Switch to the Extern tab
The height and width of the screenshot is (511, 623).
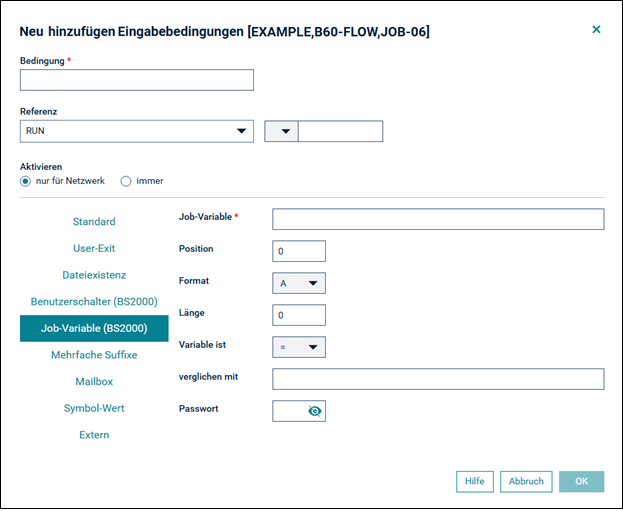94,435
